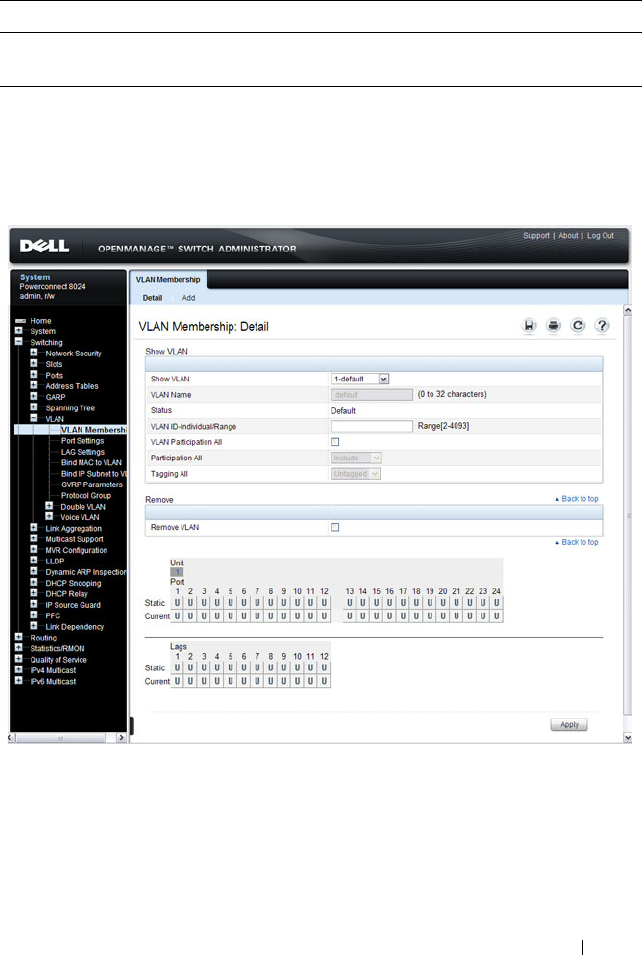Viewport: 642px width, 955px height.
Task: Open Bind MAC to VLAN page
Action: click(91, 463)
